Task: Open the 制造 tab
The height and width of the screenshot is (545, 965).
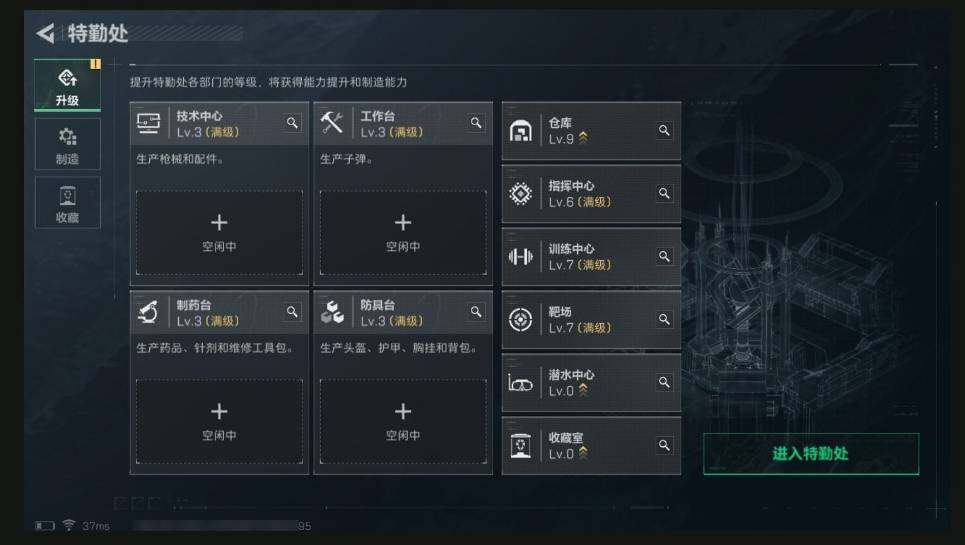Action: pos(67,144)
